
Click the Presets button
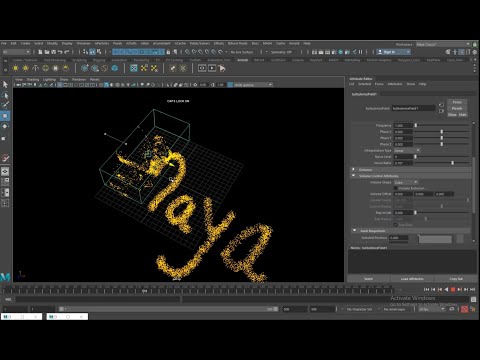tap(457, 108)
